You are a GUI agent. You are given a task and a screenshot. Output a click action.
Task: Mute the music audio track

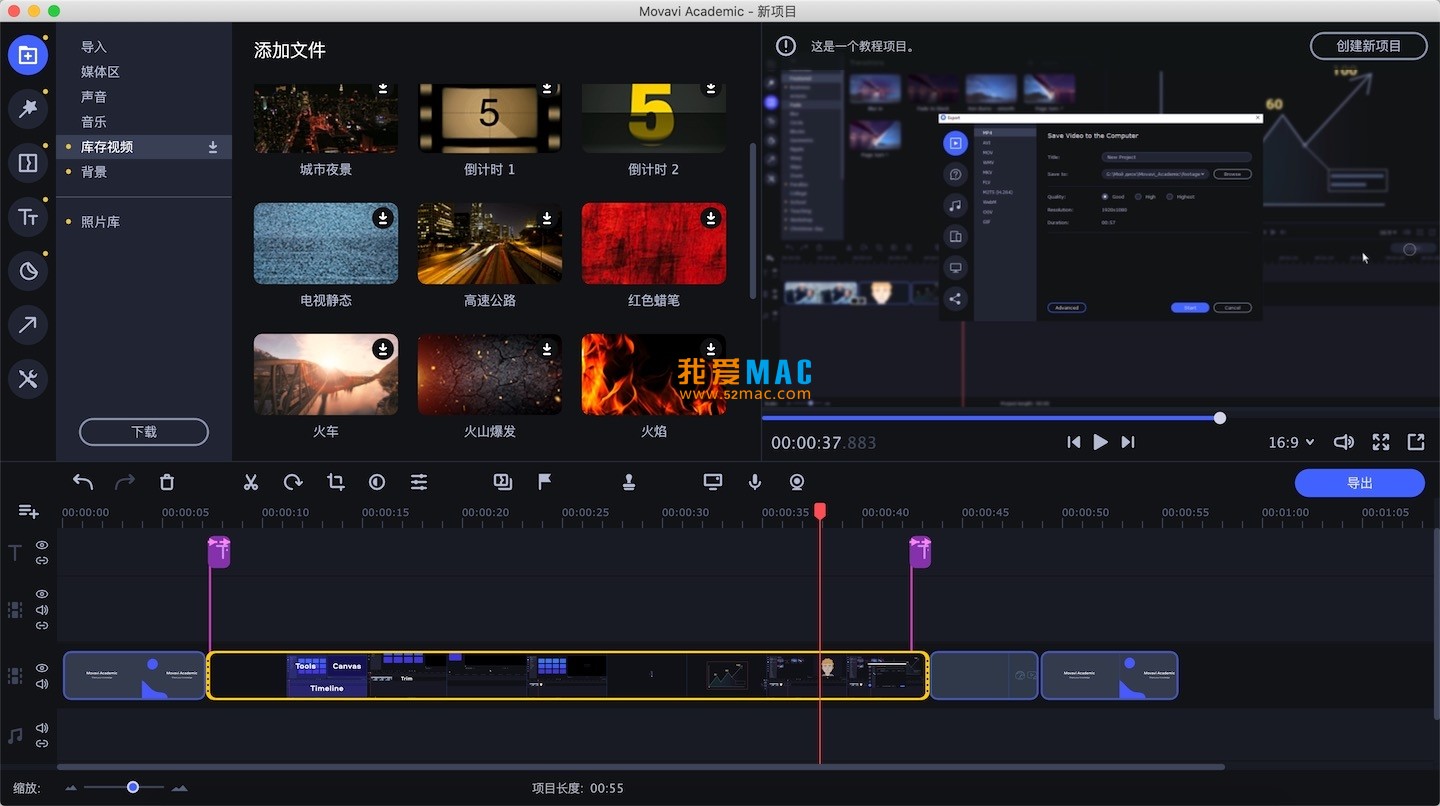point(42,728)
